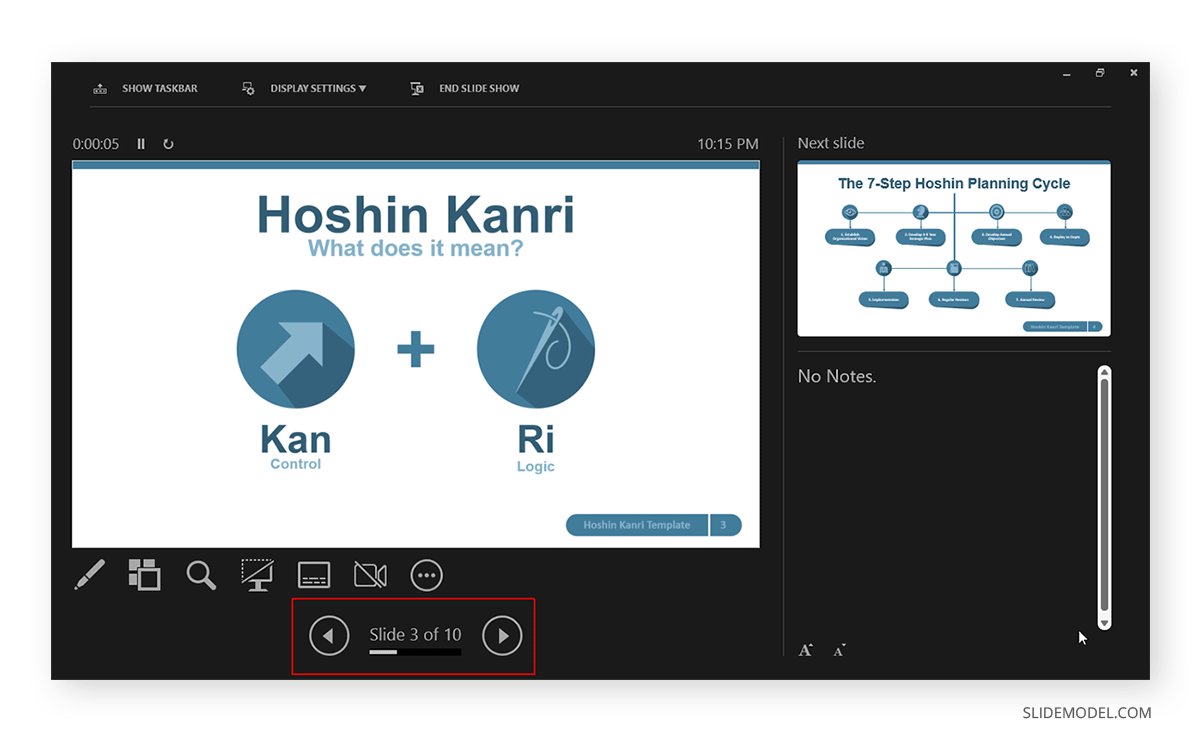
Task: Restart the presentation timer
Action: (168, 143)
